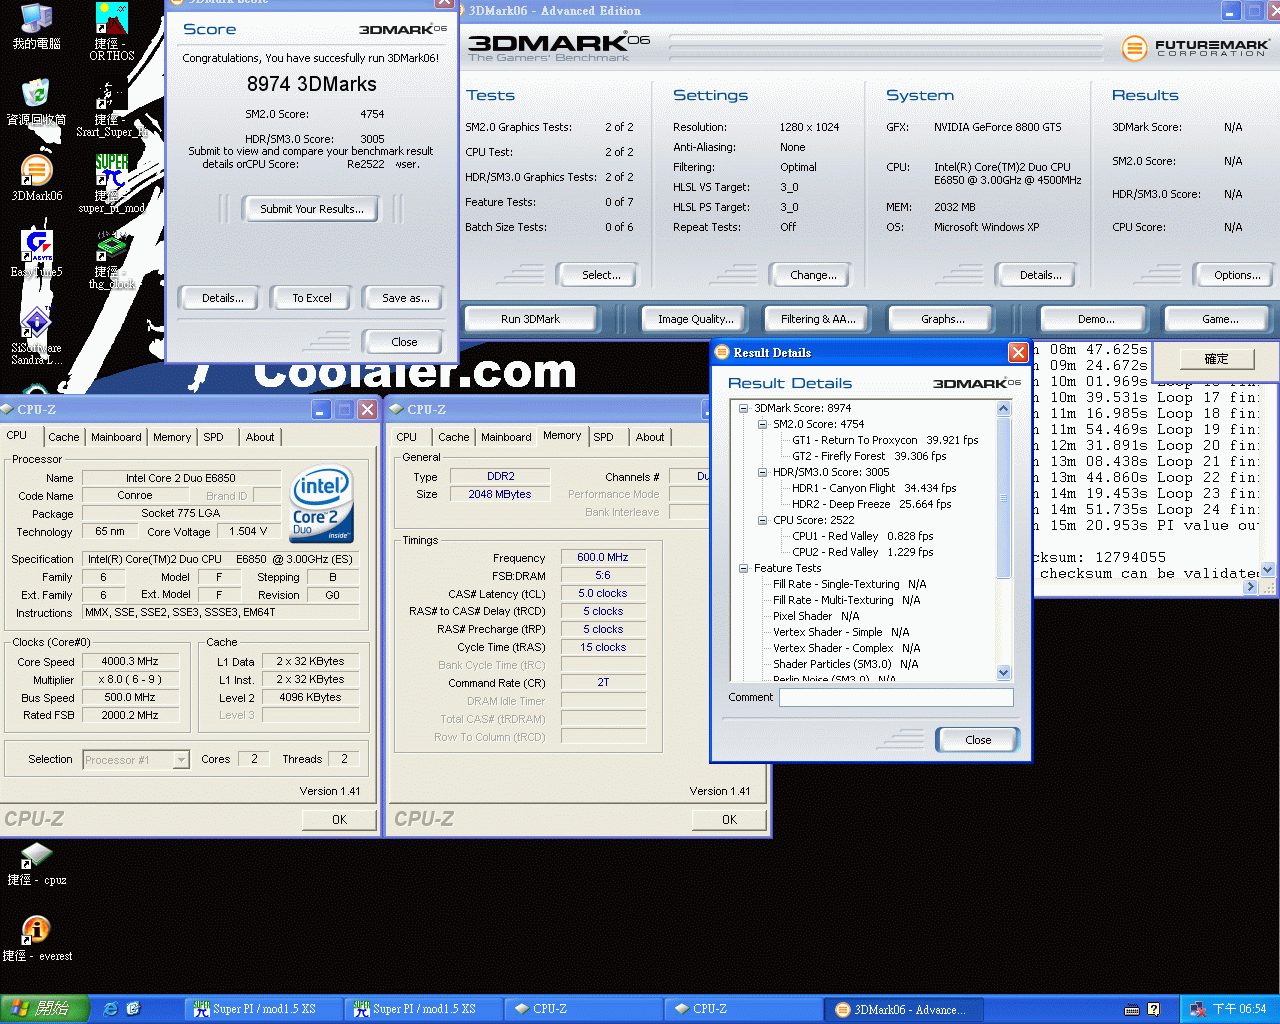Select Fill Rate - Single-Texturing row
Viewport: 1280px width, 1024px height.
point(850,584)
